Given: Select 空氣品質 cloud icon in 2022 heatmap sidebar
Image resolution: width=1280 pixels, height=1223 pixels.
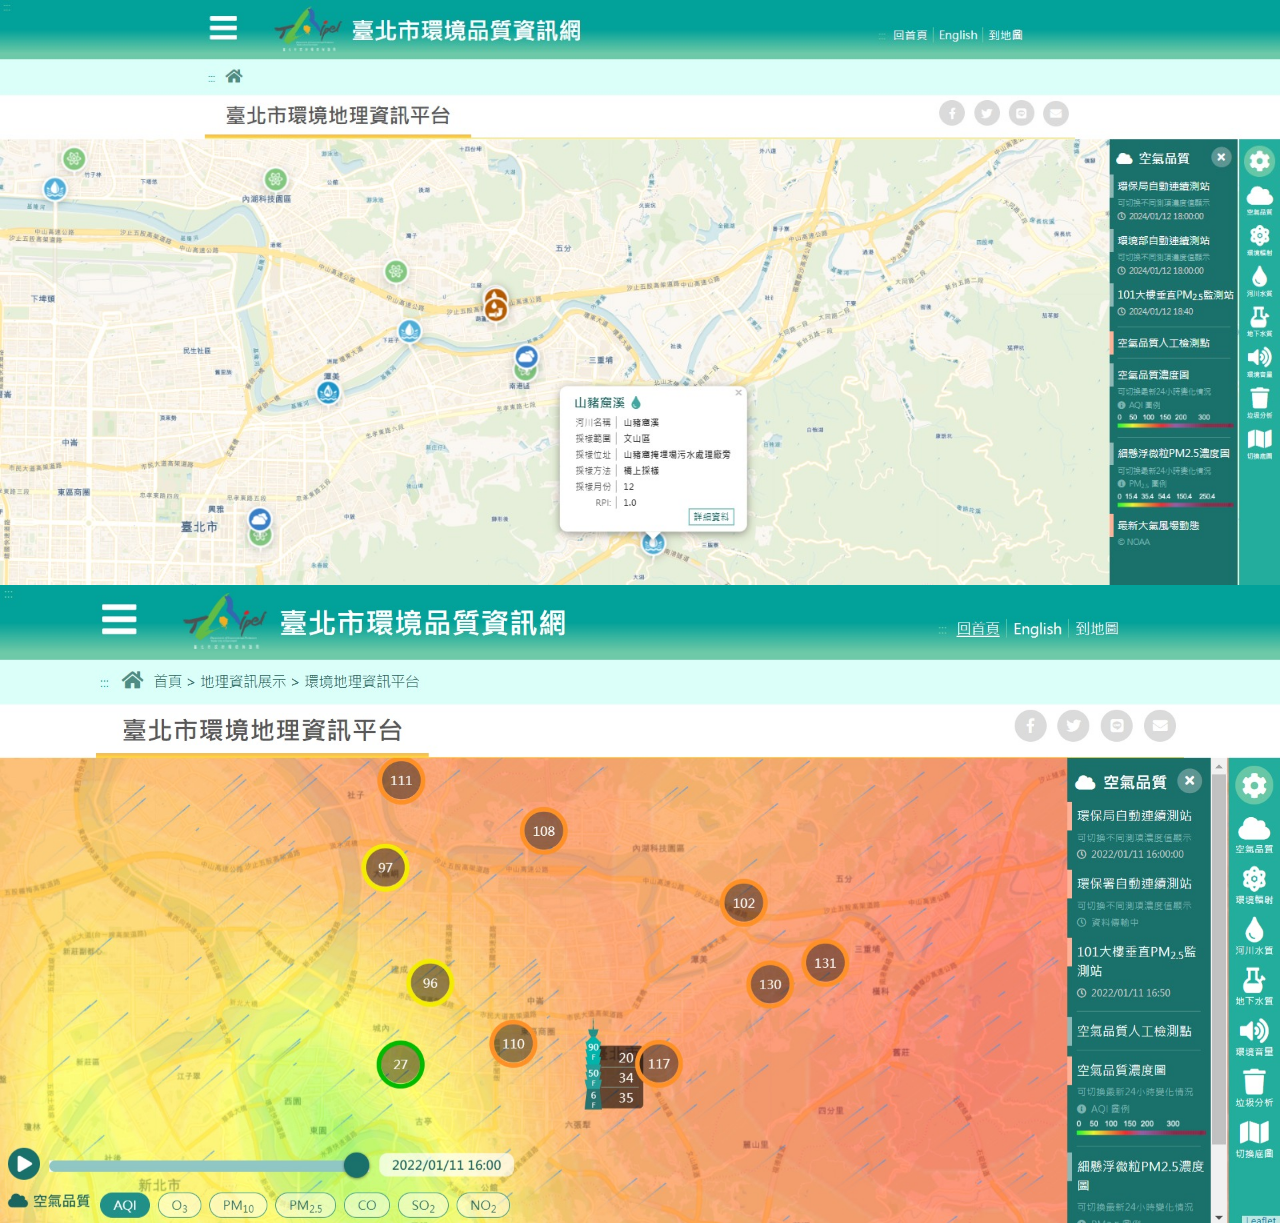Looking at the screenshot, I should coord(1254,835).
